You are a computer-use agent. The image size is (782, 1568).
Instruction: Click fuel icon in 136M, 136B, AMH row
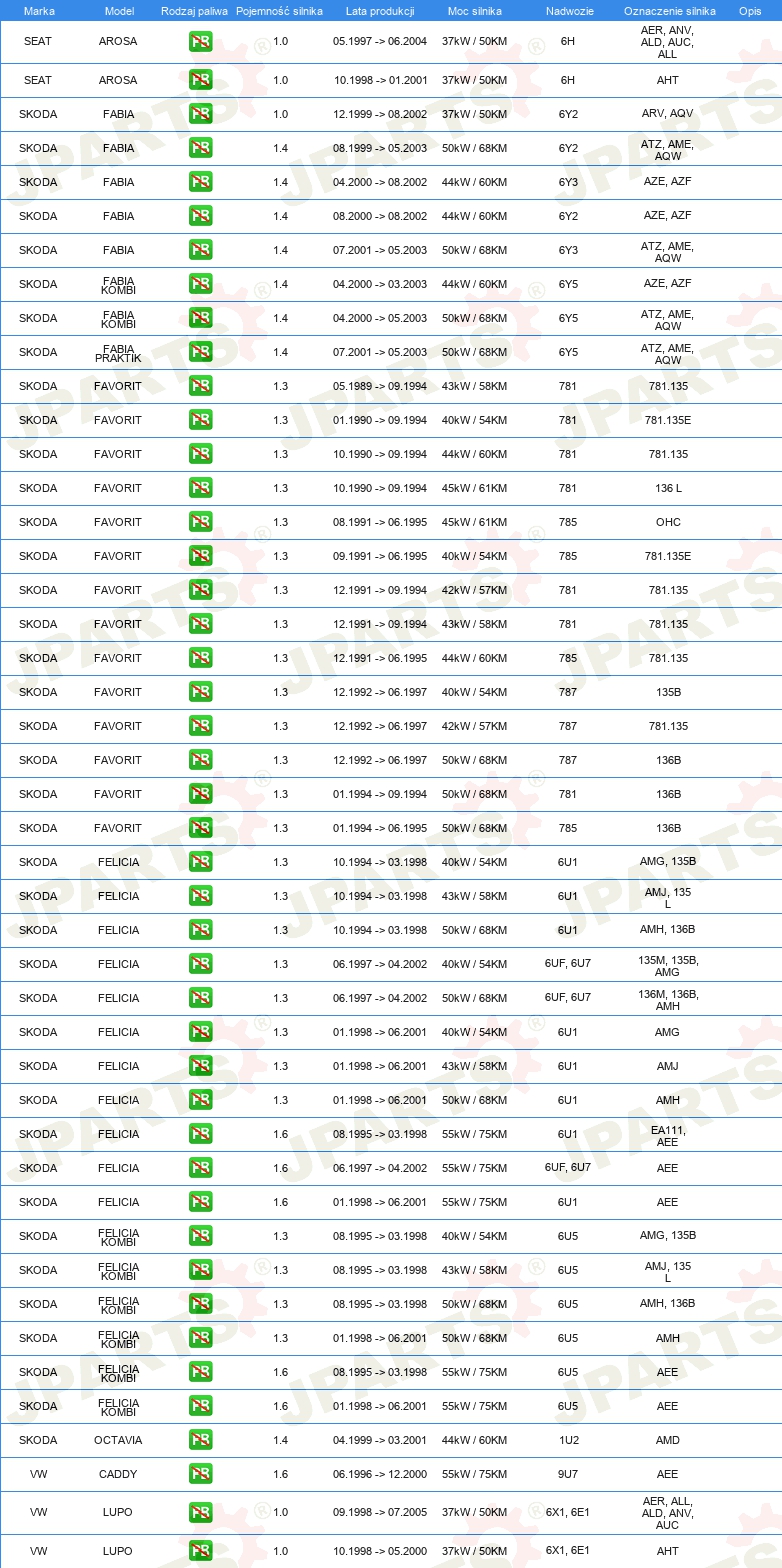click(x=200, y=997)
